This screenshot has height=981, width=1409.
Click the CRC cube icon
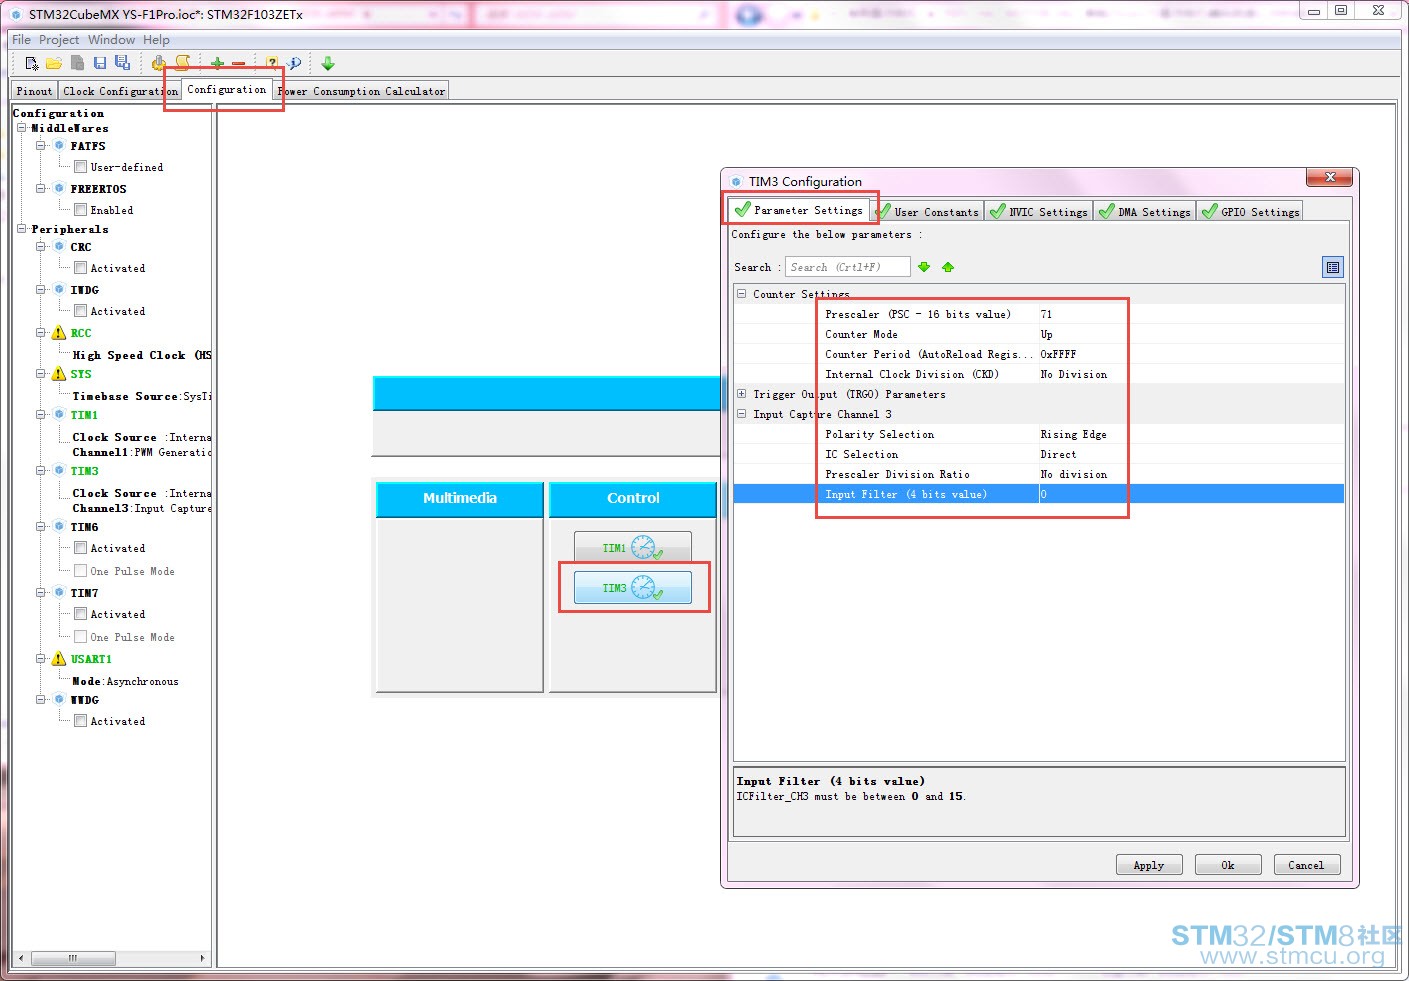[59, 247]
